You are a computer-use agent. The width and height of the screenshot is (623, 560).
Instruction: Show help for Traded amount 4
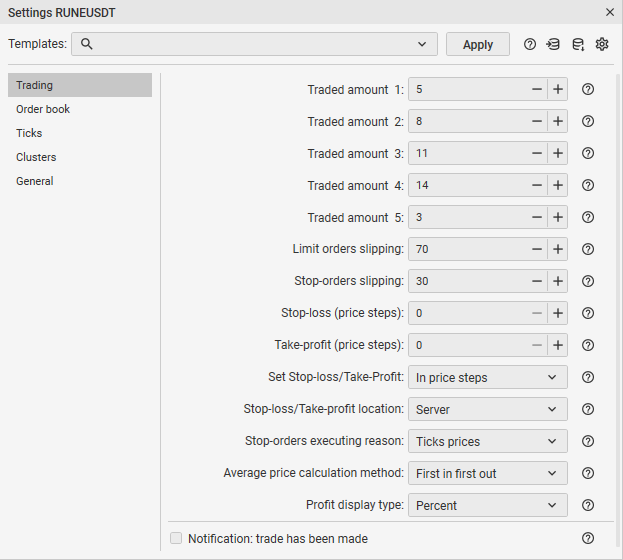588,185
